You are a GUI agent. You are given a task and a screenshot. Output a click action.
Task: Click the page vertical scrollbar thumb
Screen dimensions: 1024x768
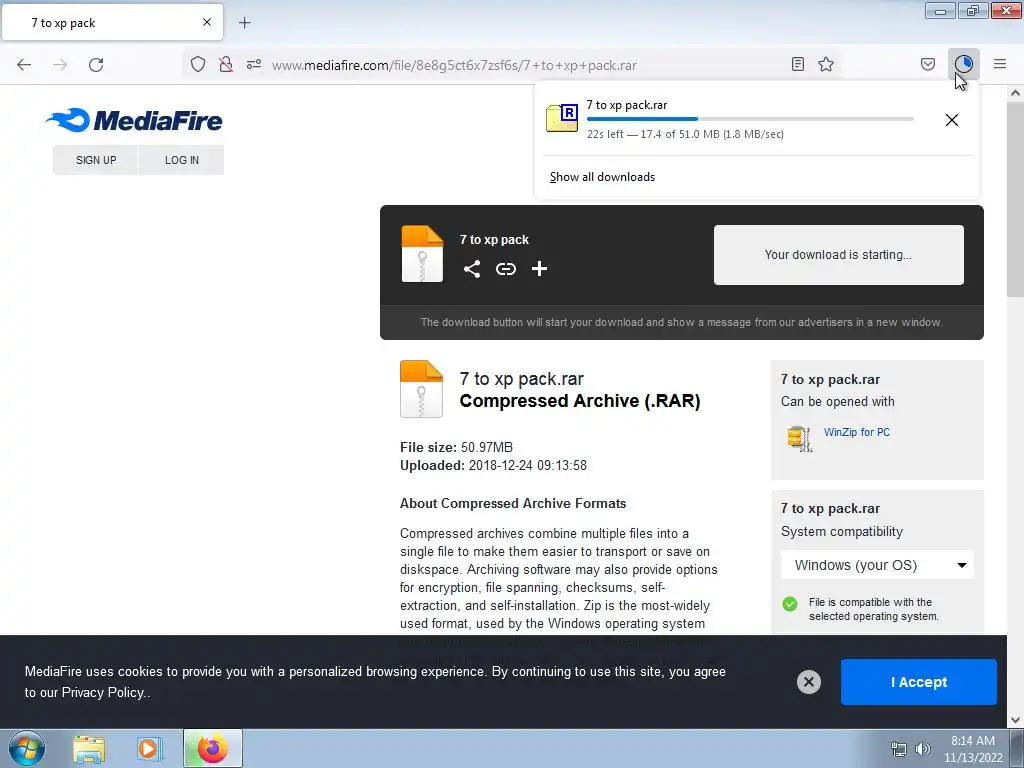pos(1015,199)
